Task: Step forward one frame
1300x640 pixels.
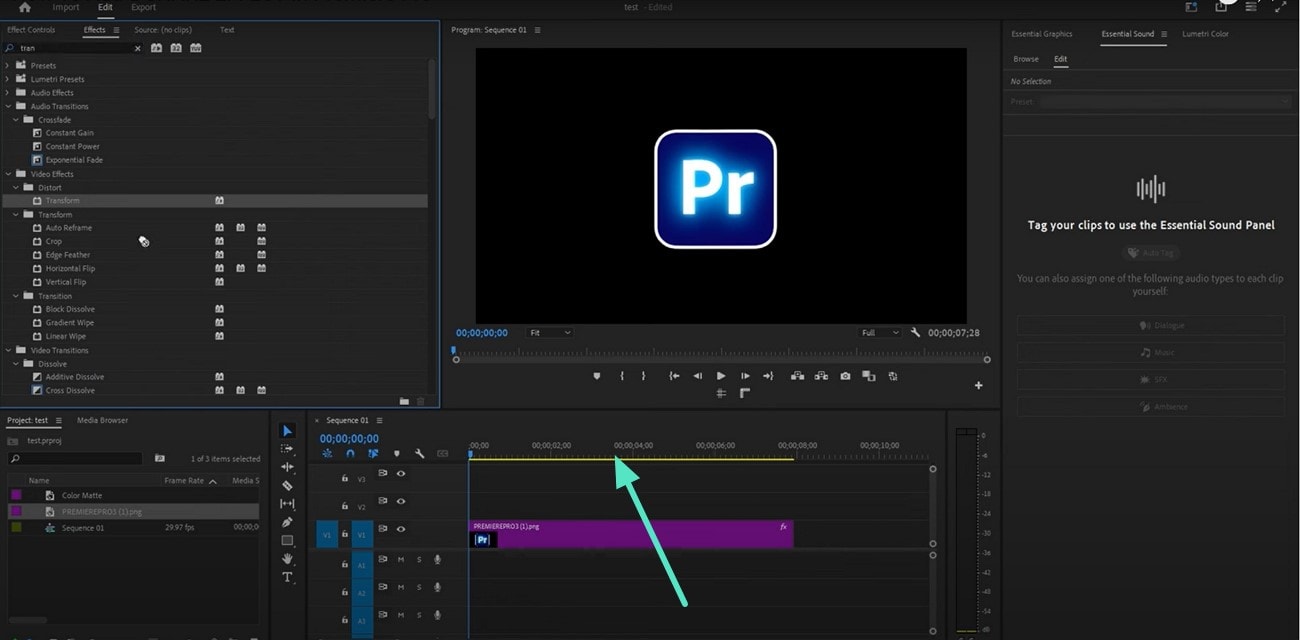Action: coord(745,376)
